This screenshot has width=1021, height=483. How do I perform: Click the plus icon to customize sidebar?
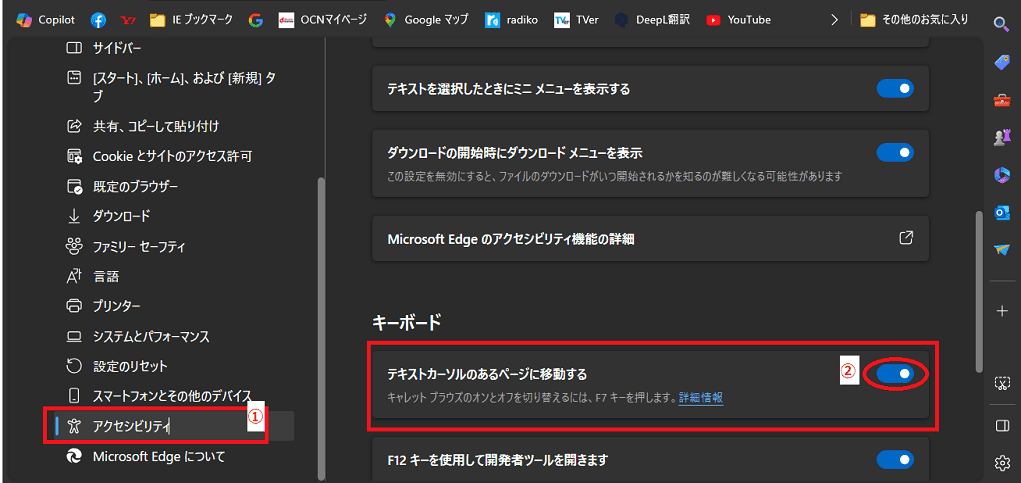pyautogui.click(x=1001, y=310)
